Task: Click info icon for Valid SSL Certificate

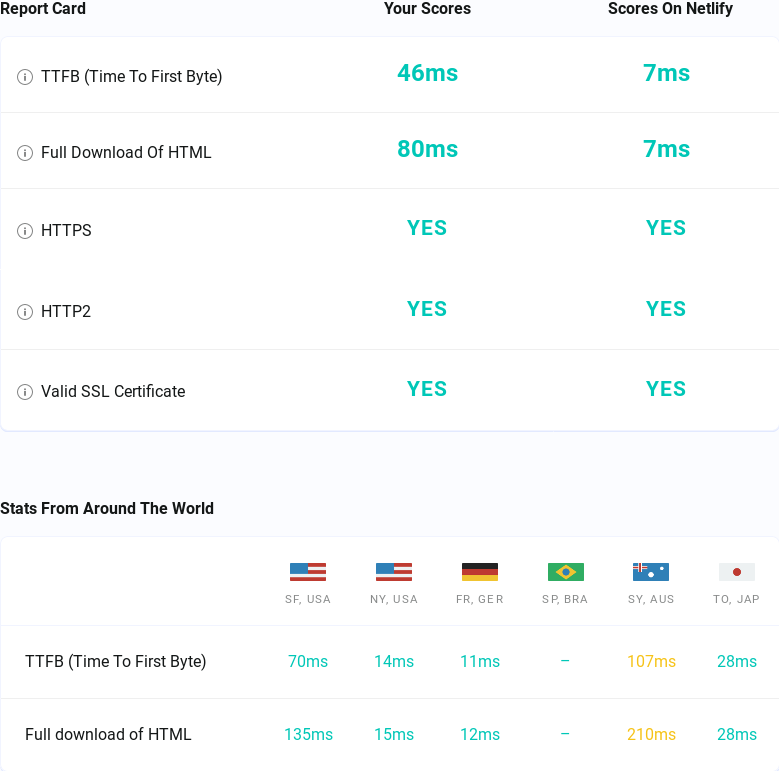Action: tap(25, 392)
